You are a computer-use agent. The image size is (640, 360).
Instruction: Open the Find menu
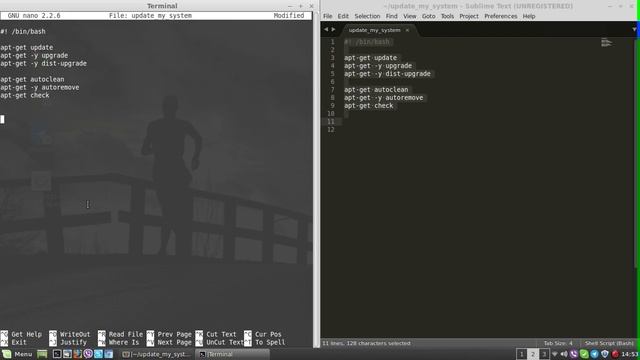(391, 16)
